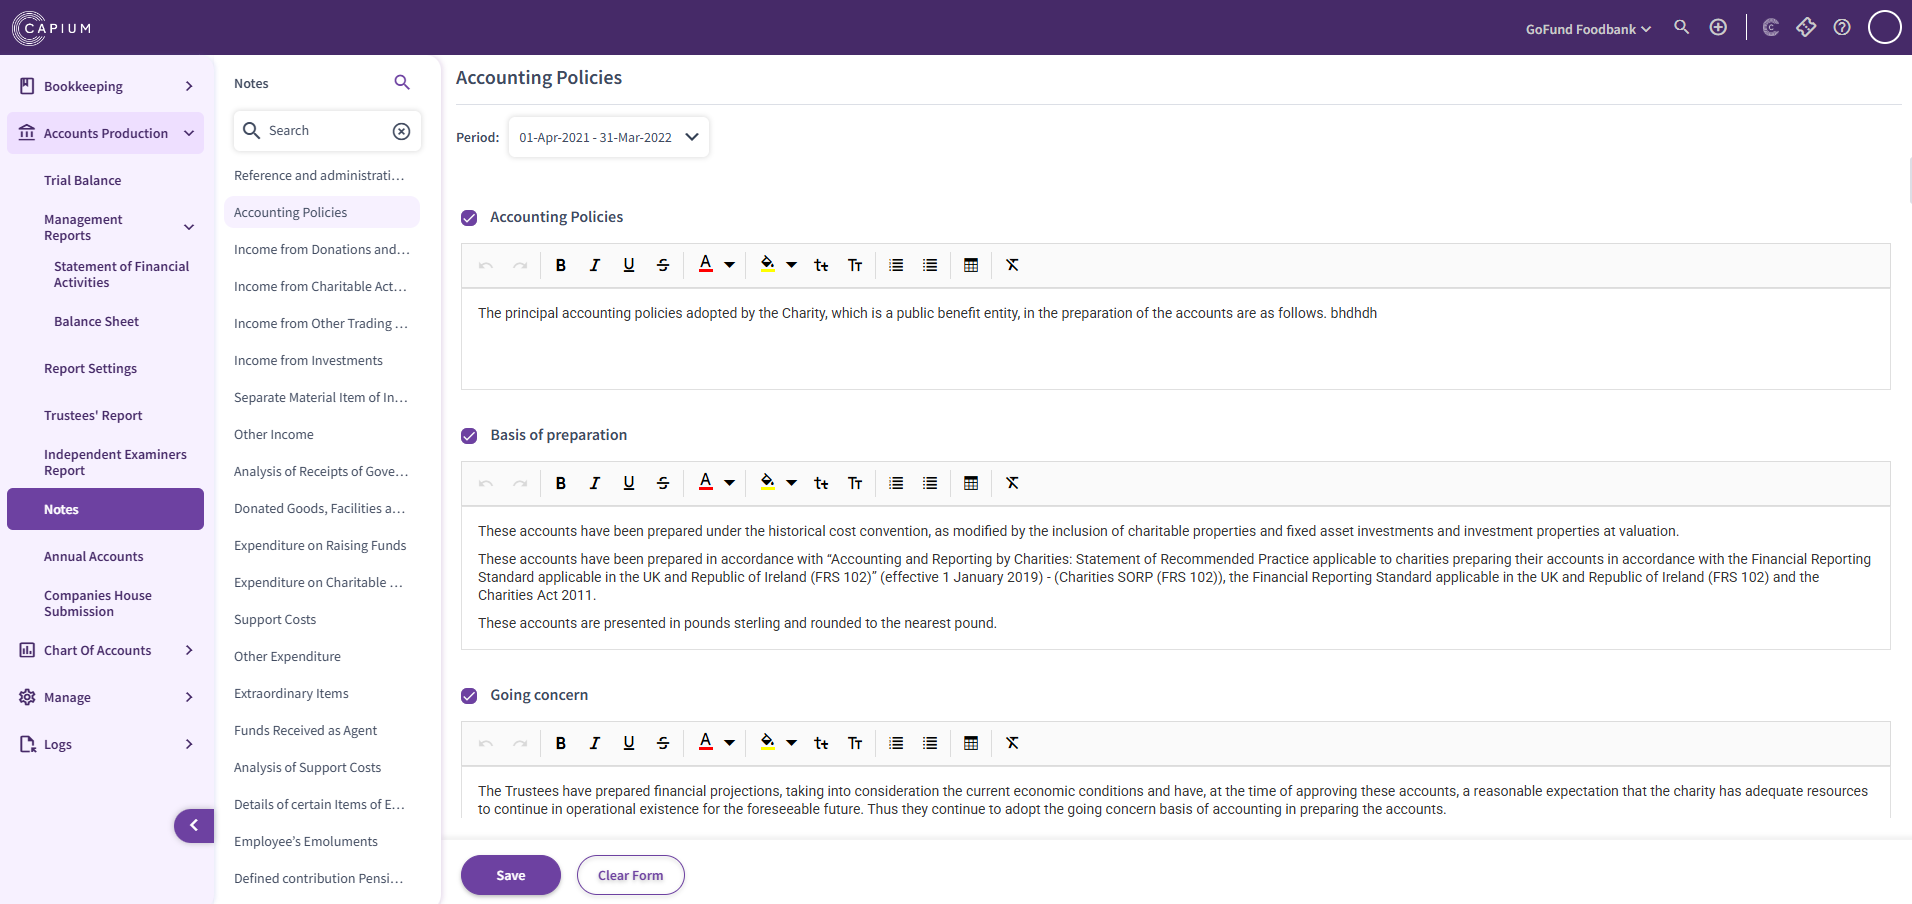Insert table in Basis of preparation editor
Viewport: 1912px width, 904px height.
[x=971, y=483]
